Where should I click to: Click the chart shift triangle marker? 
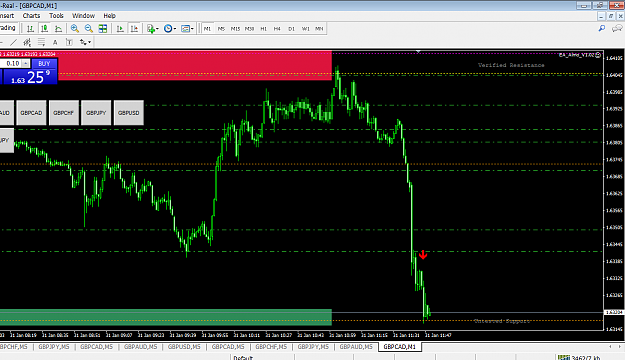coord(418,51)
